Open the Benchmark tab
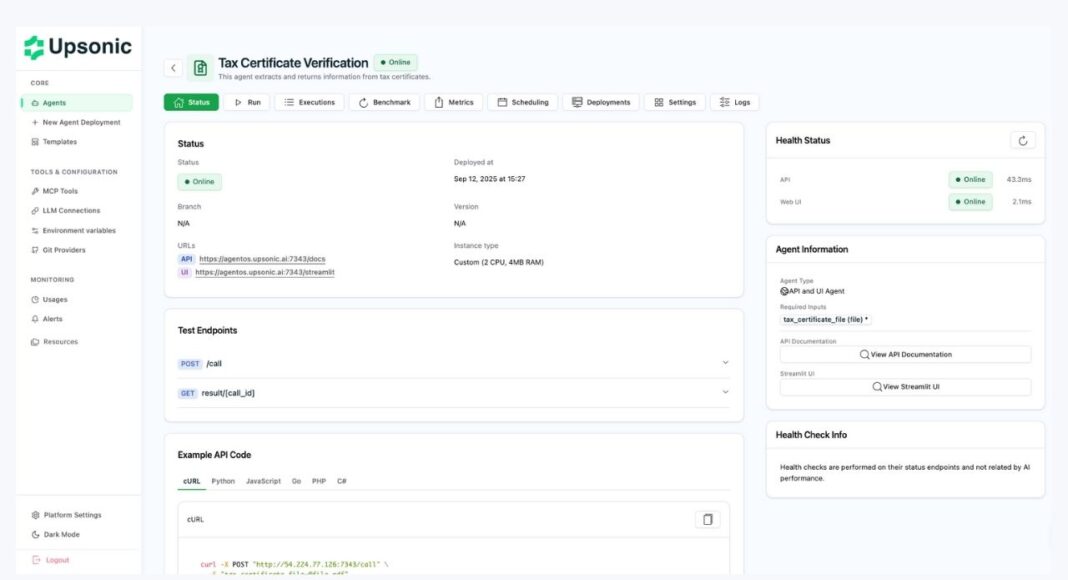 384,102
